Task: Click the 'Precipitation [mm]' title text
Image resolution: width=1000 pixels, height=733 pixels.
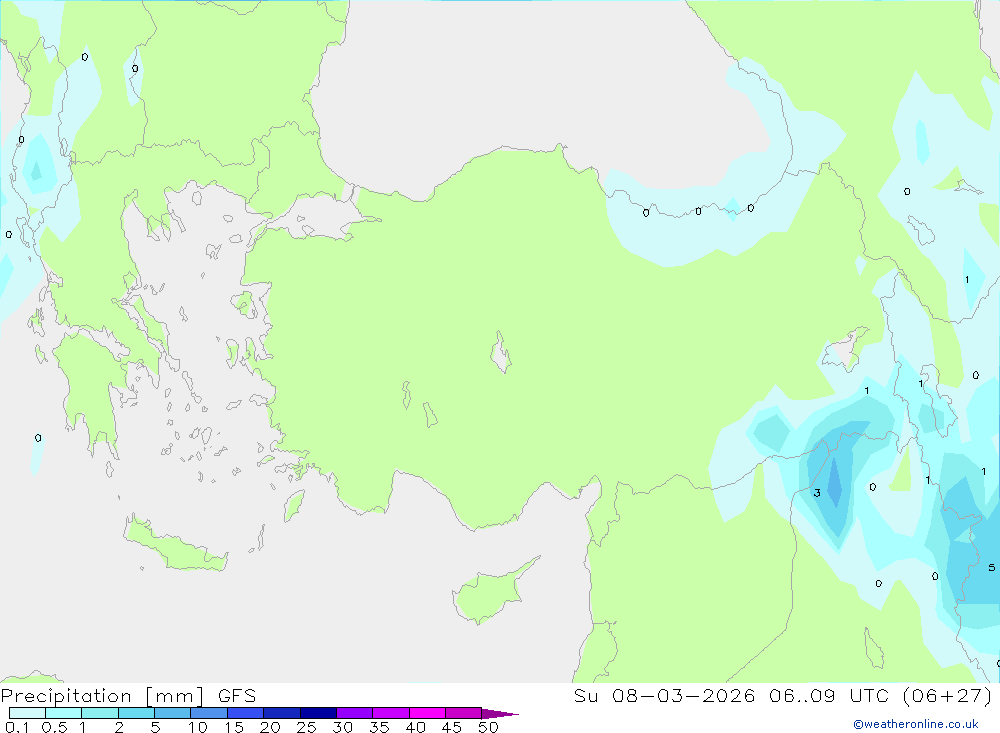Action: [x=103, y=696]
